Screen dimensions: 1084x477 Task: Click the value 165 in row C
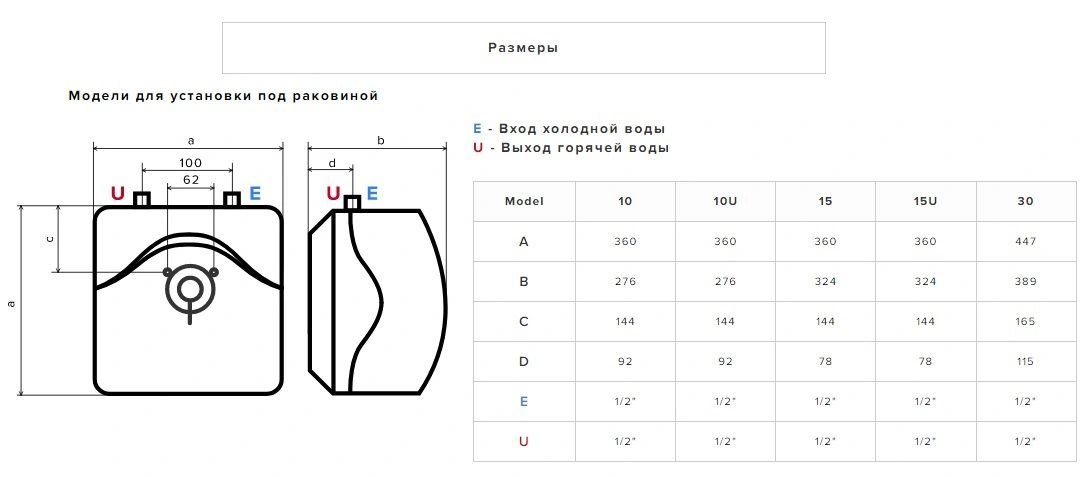tap(1025, 321)
